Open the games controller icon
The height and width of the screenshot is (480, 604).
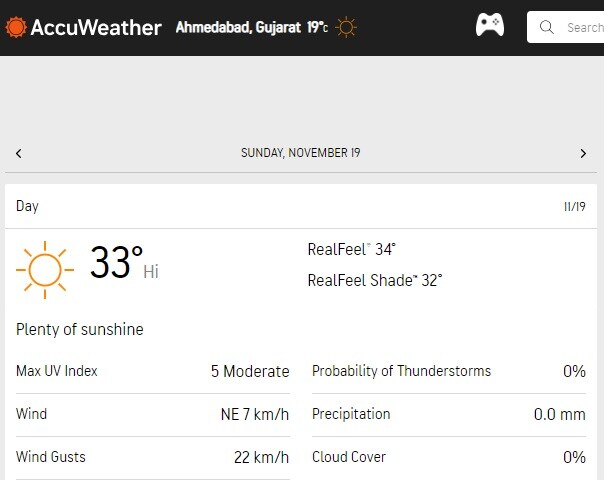coord(490,26)
